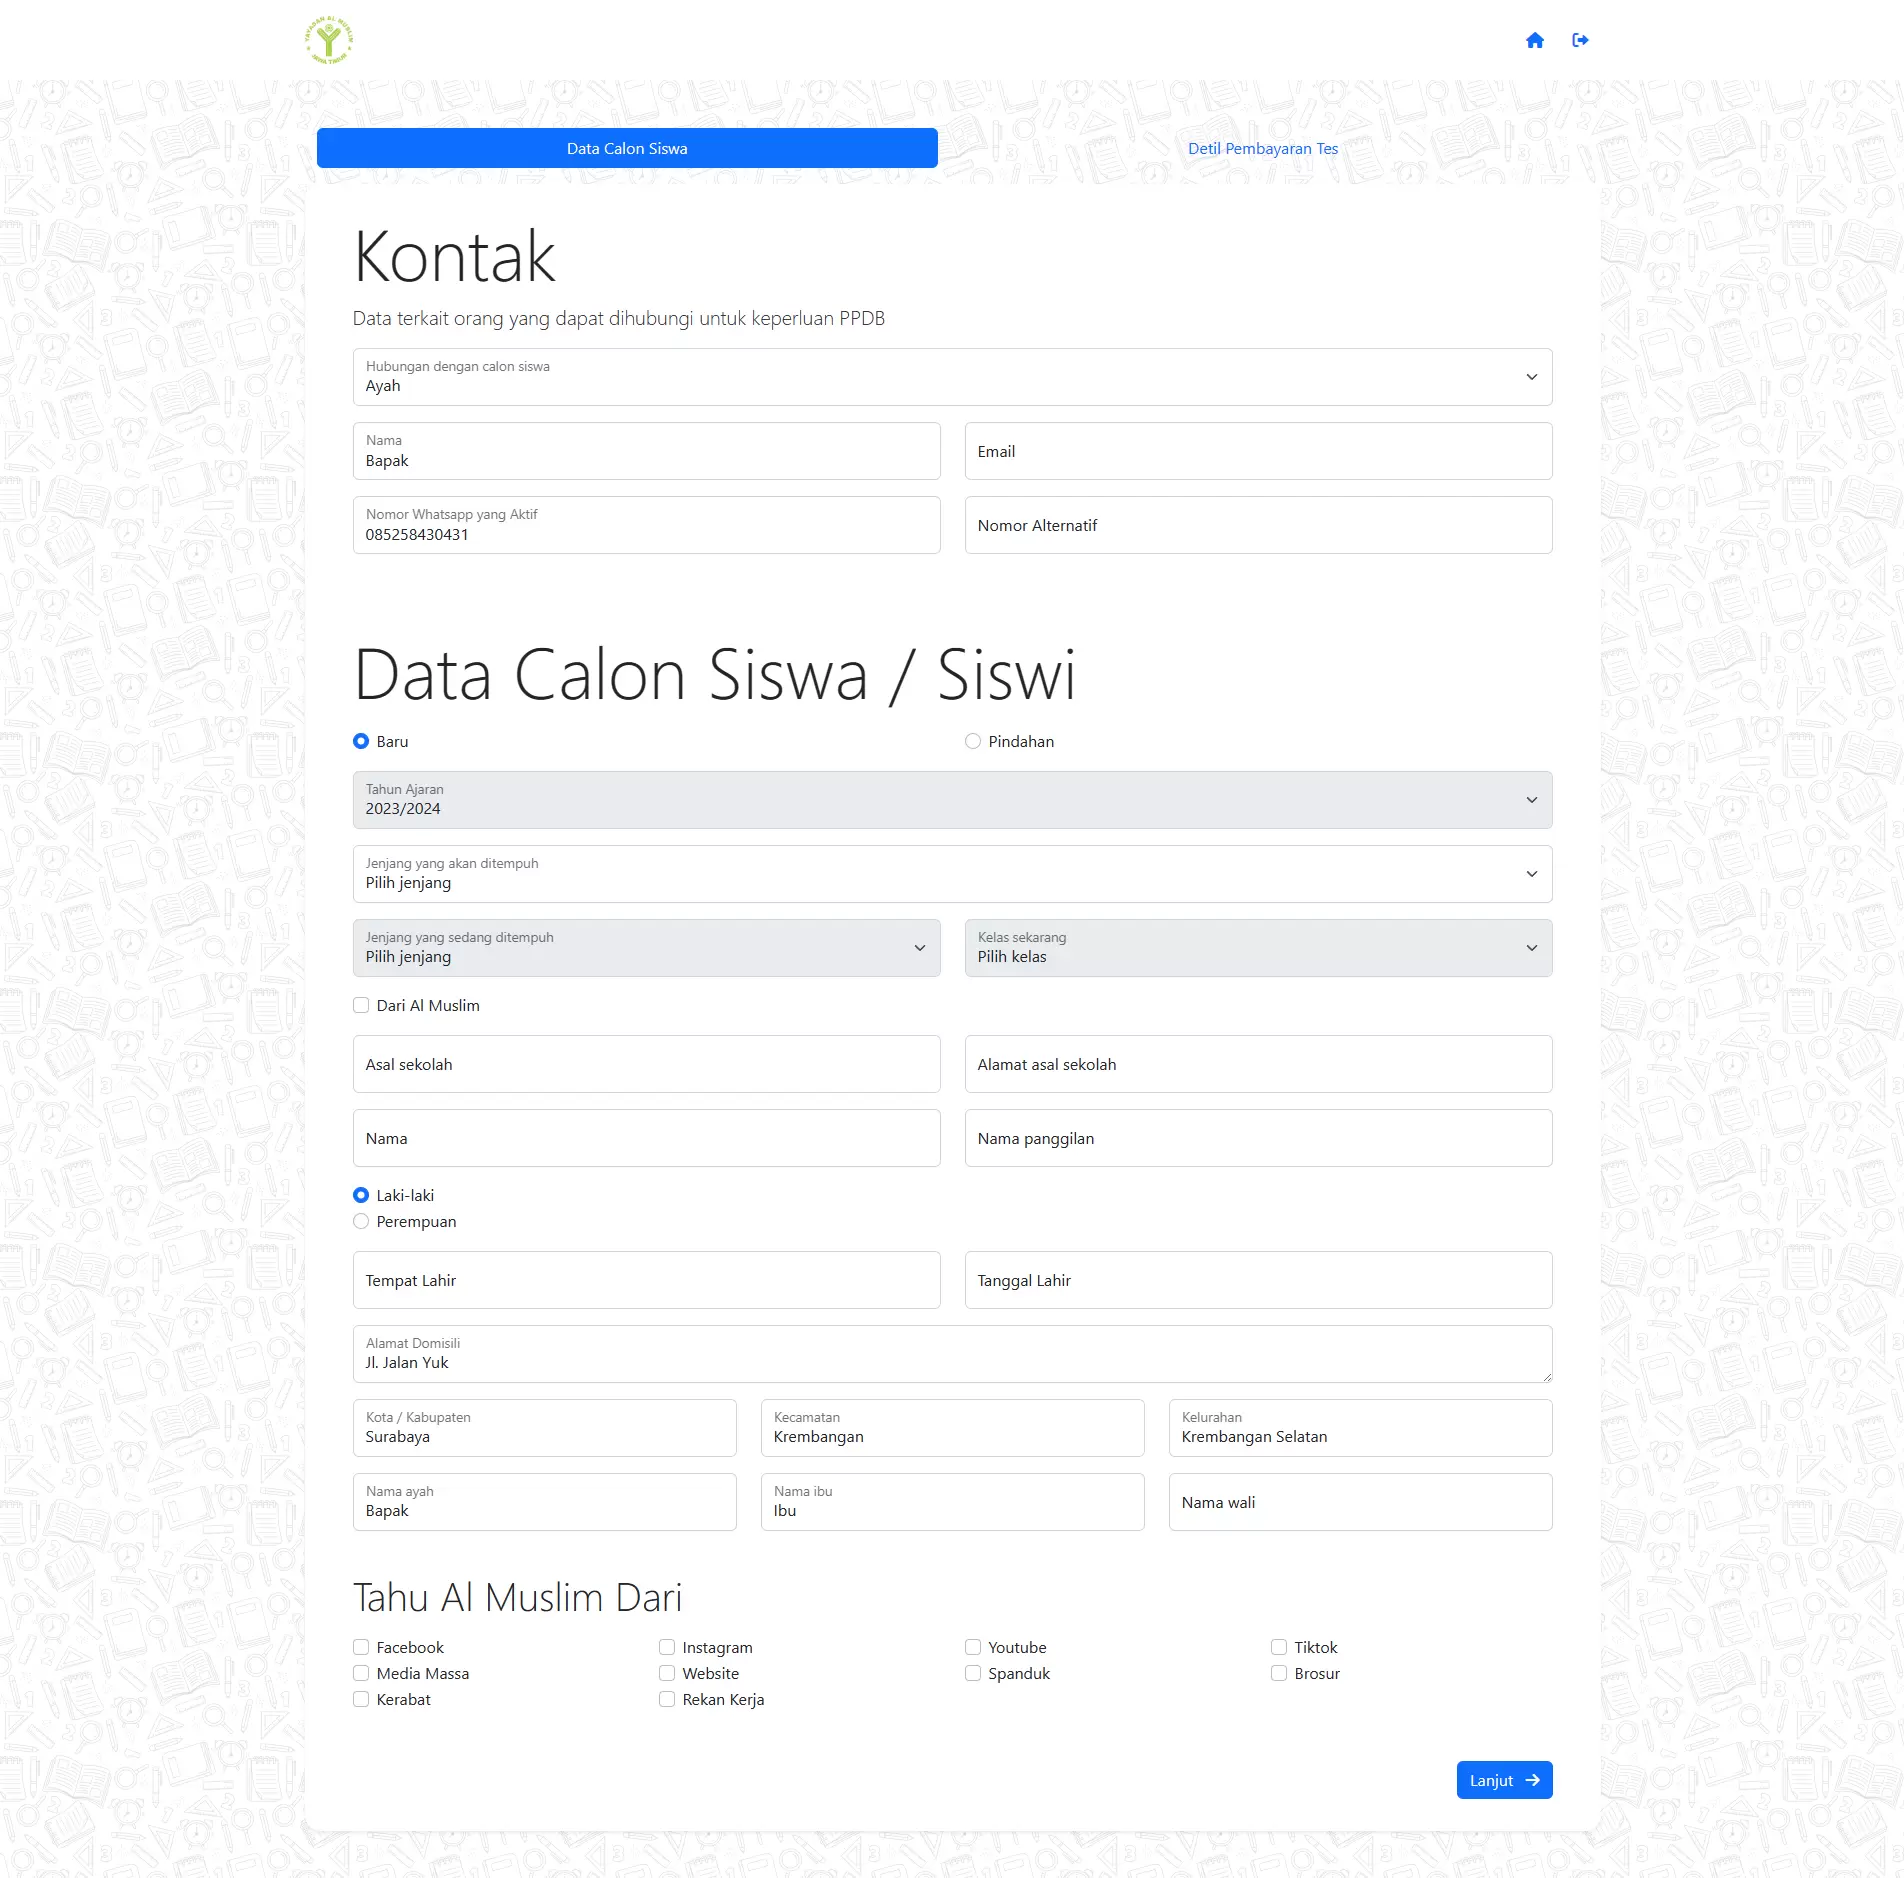Enable the Spanduk checkbox
Image resolution: width=1904 pixels, height=1878 pixels.
pyautogui.click(x=973, y=1673)
